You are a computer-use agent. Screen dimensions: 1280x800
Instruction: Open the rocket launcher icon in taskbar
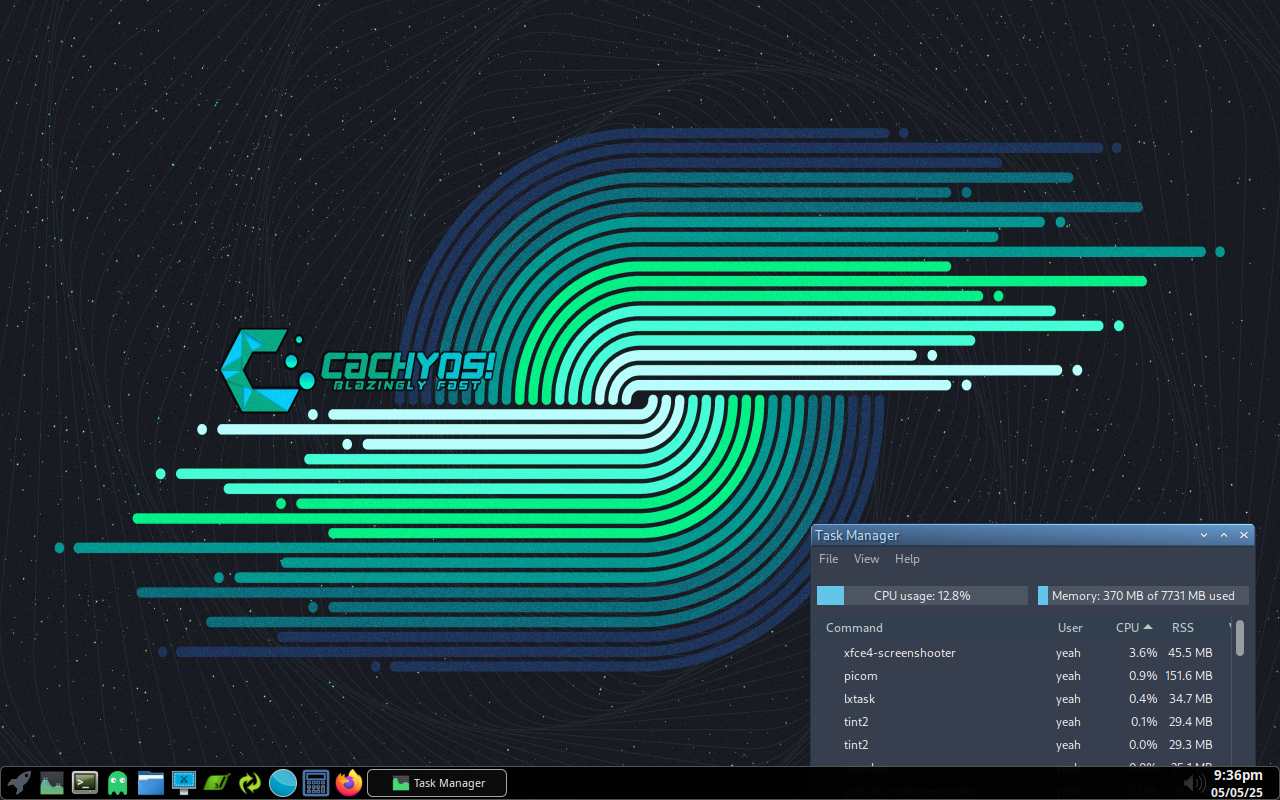[x=19, y=782]
